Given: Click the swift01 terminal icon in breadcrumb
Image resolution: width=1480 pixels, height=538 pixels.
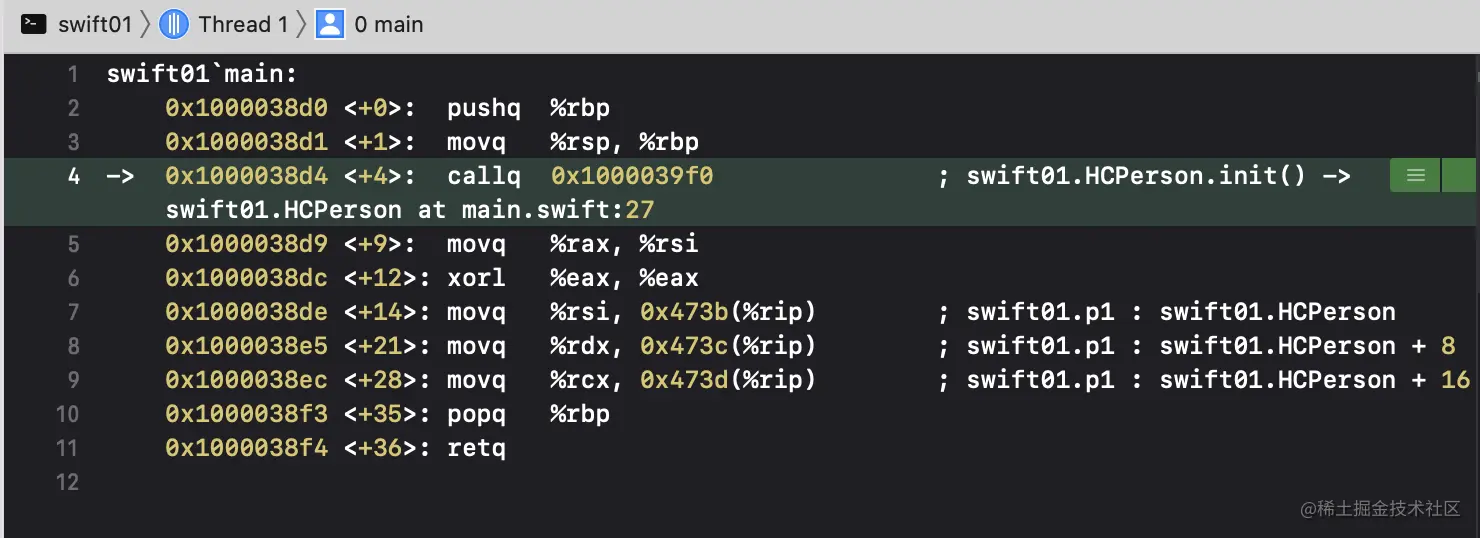Looking at the screenshot, I should pos(35,24).
